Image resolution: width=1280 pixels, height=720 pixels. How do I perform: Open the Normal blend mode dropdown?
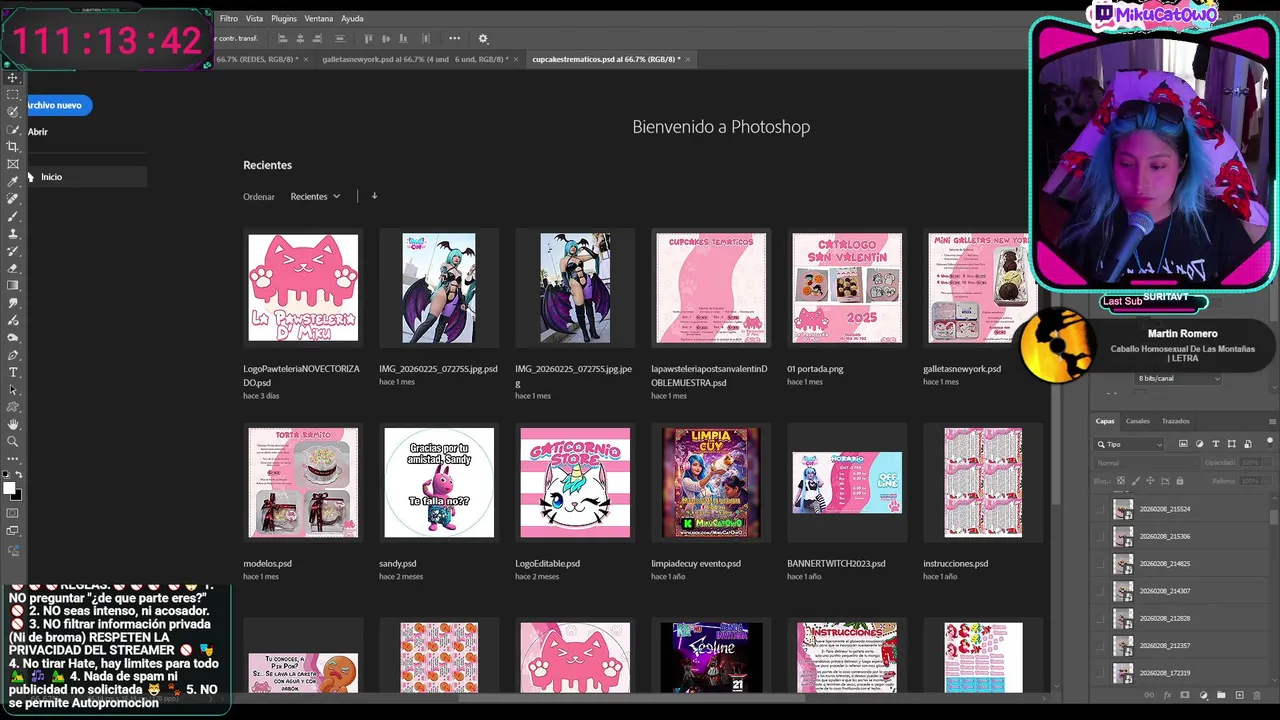coord(1147,463)
